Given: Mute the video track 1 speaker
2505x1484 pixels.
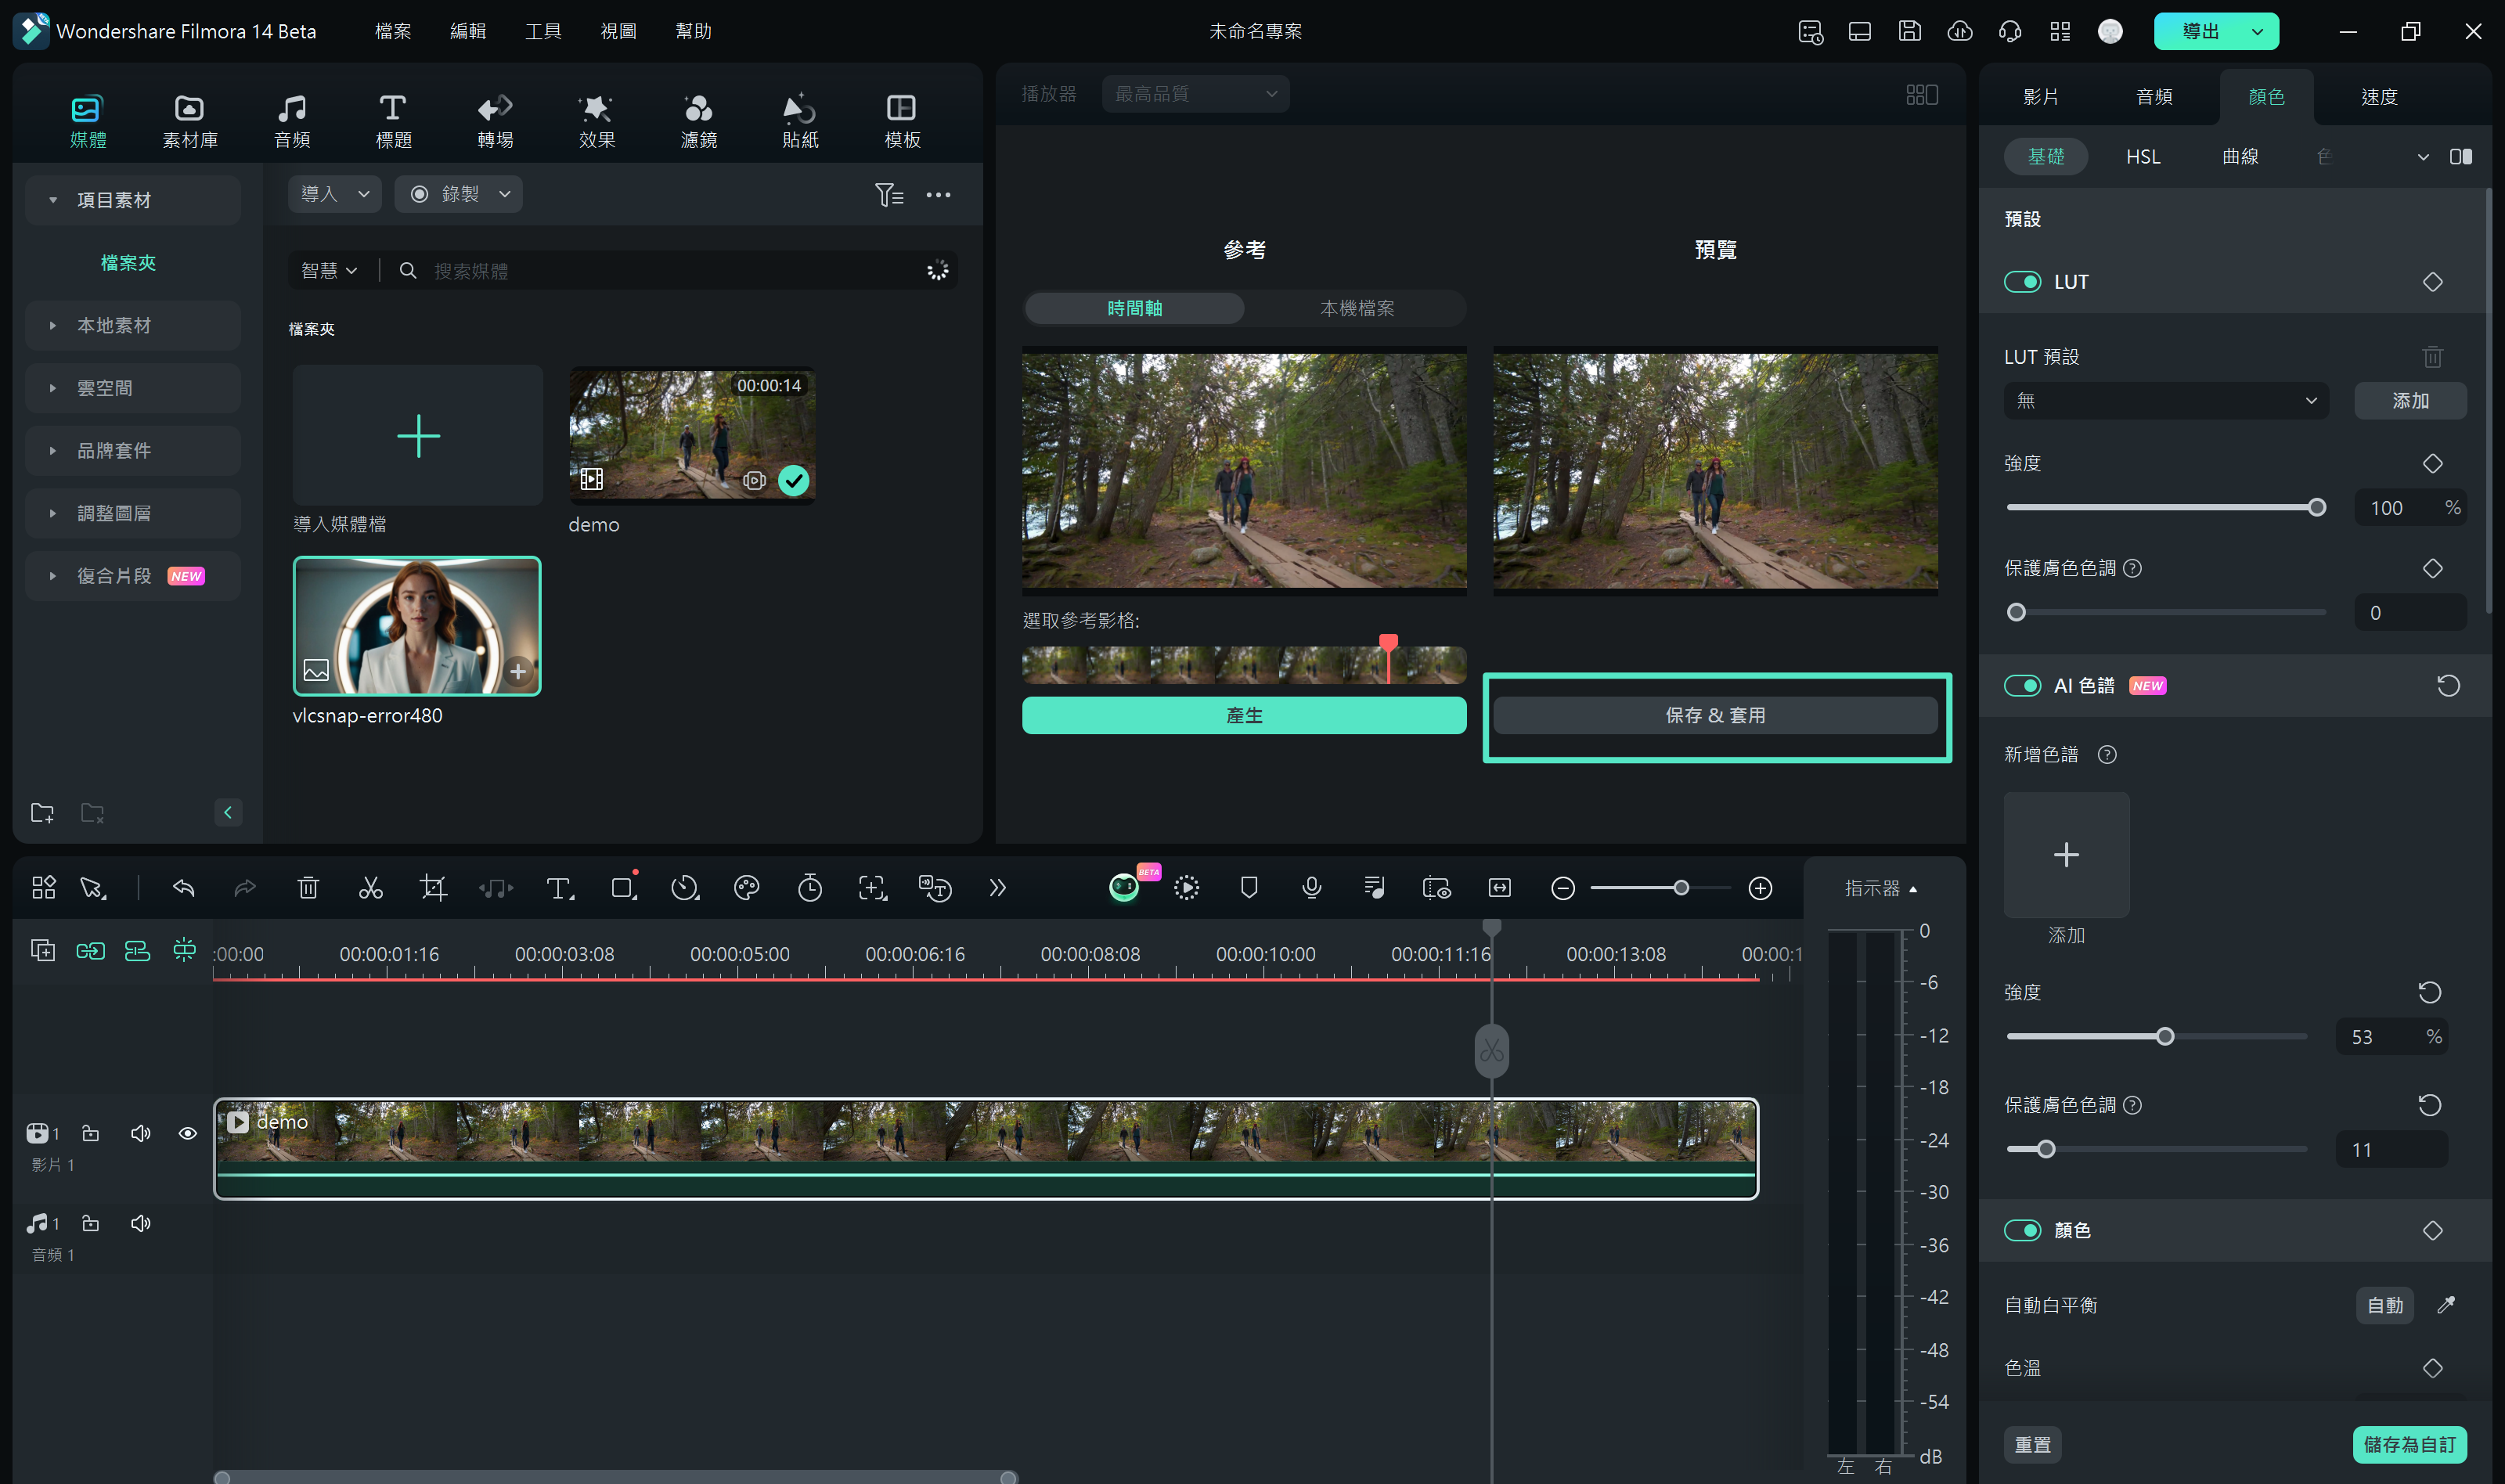Looking at the screenshot, I should coord(140,1133).
